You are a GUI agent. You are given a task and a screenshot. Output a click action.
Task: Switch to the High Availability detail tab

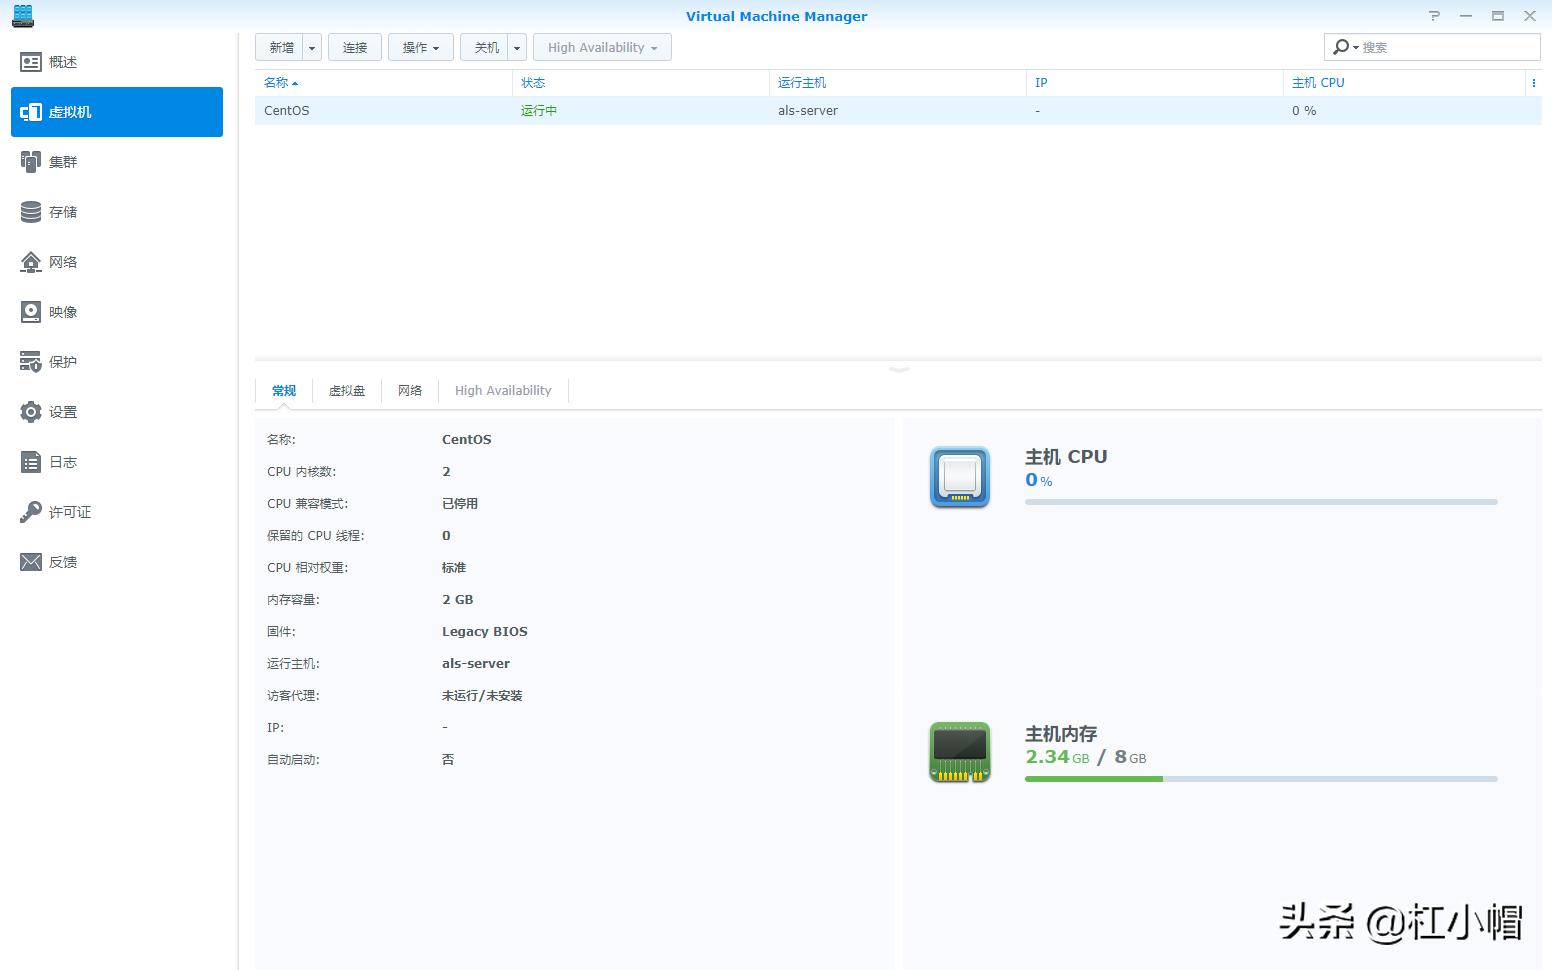[503, 390]
